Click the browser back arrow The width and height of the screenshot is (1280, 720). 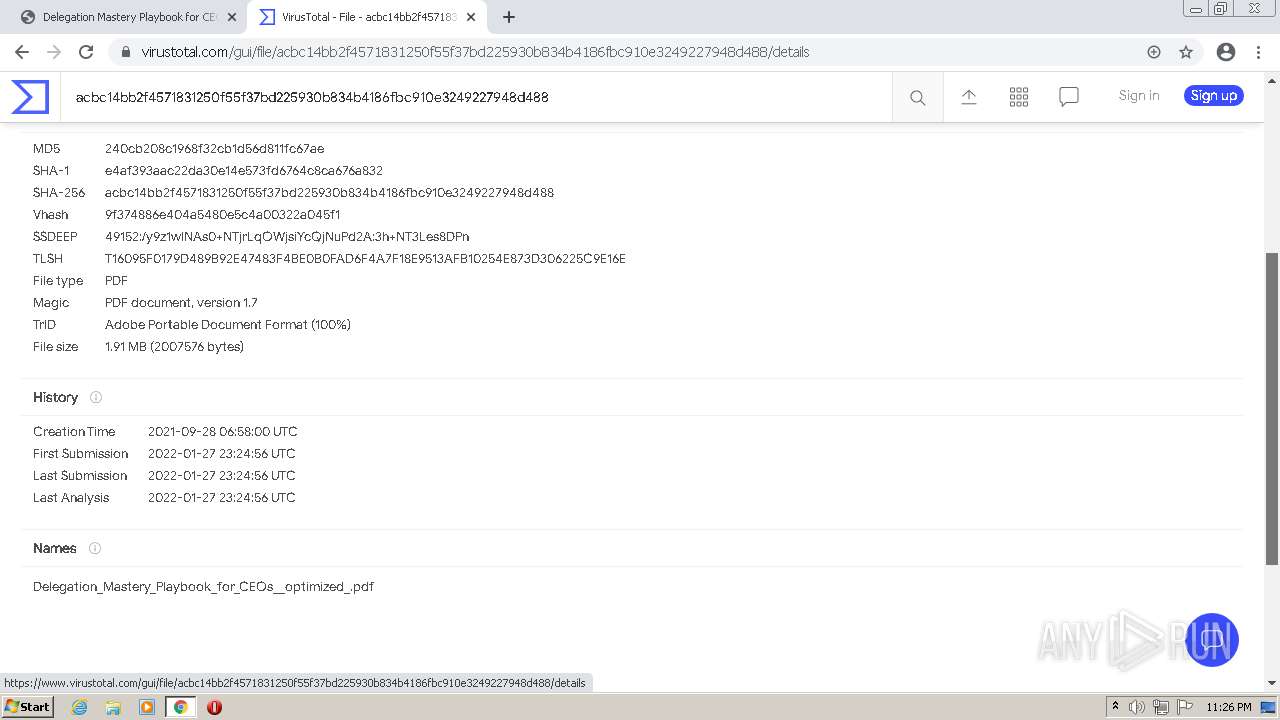(x=22, y=52)
